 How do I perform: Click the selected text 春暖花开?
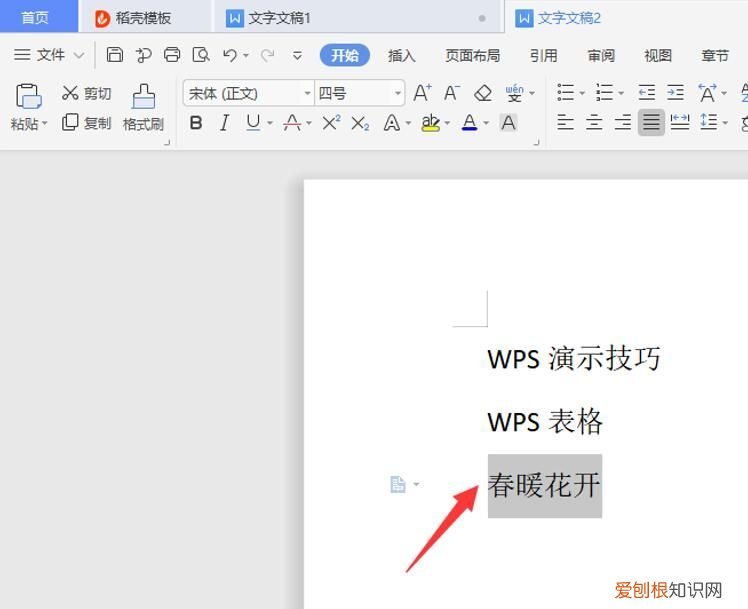point(544,485)
